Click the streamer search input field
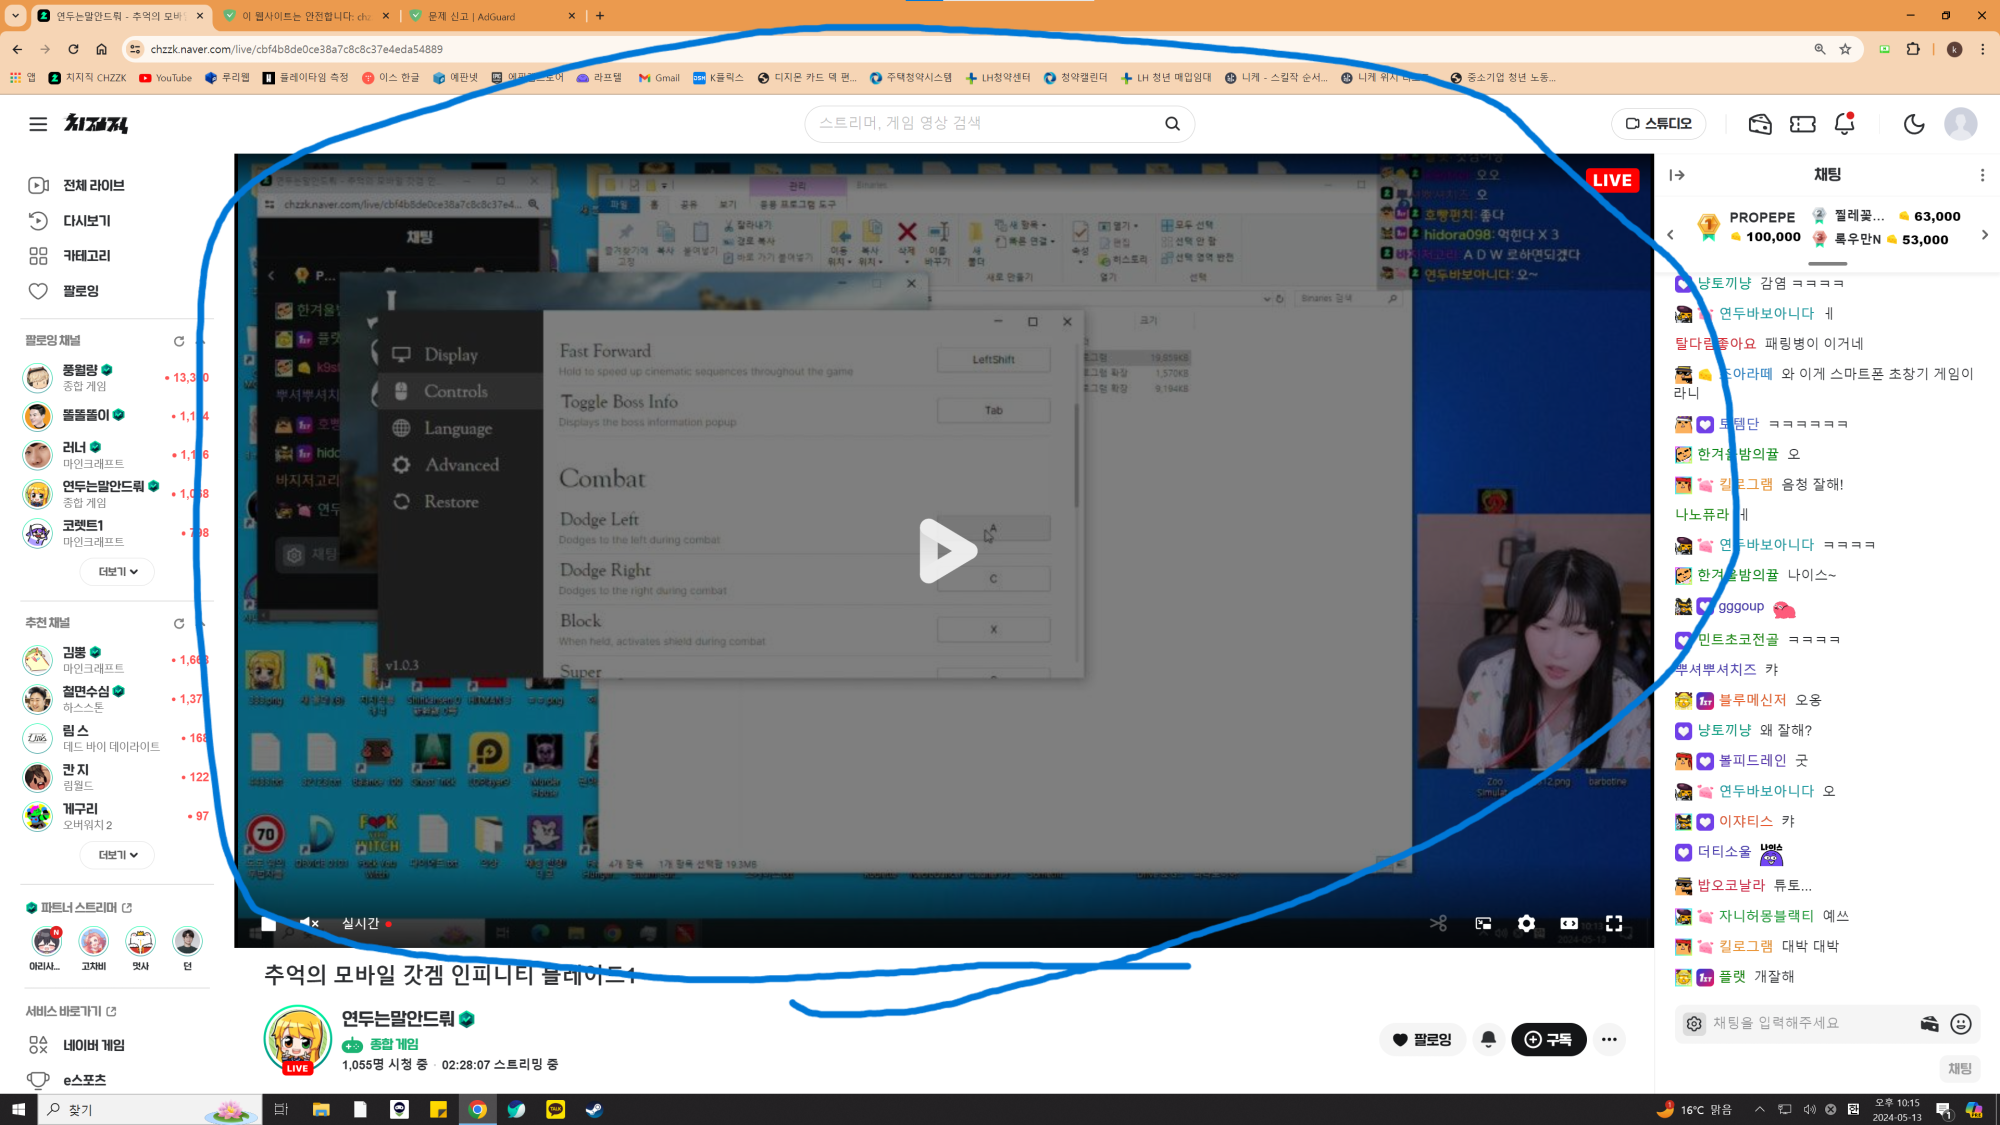The width and height of the screenshot is (2000, 1125). point(980,124)
